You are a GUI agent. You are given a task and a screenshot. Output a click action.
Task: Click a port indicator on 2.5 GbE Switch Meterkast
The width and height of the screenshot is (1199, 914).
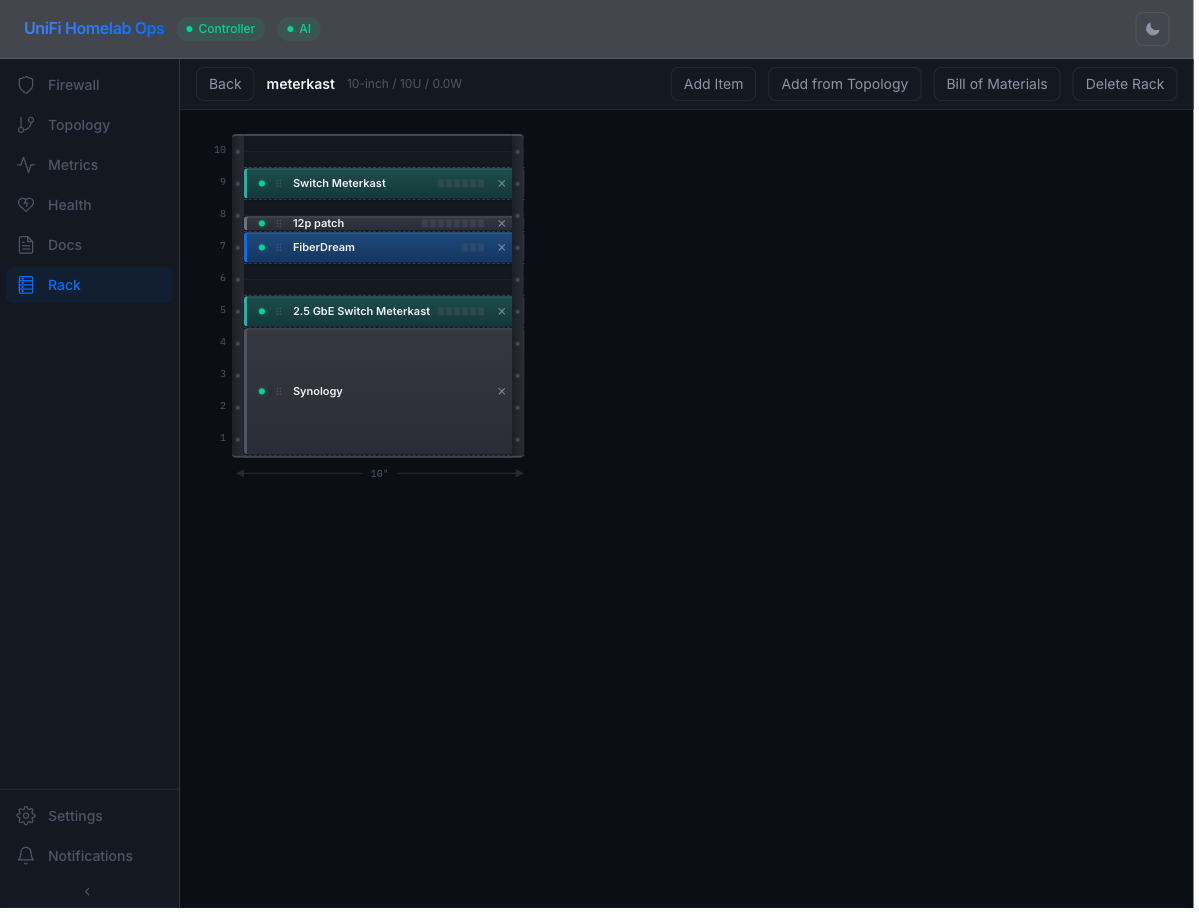coord(460,311)
